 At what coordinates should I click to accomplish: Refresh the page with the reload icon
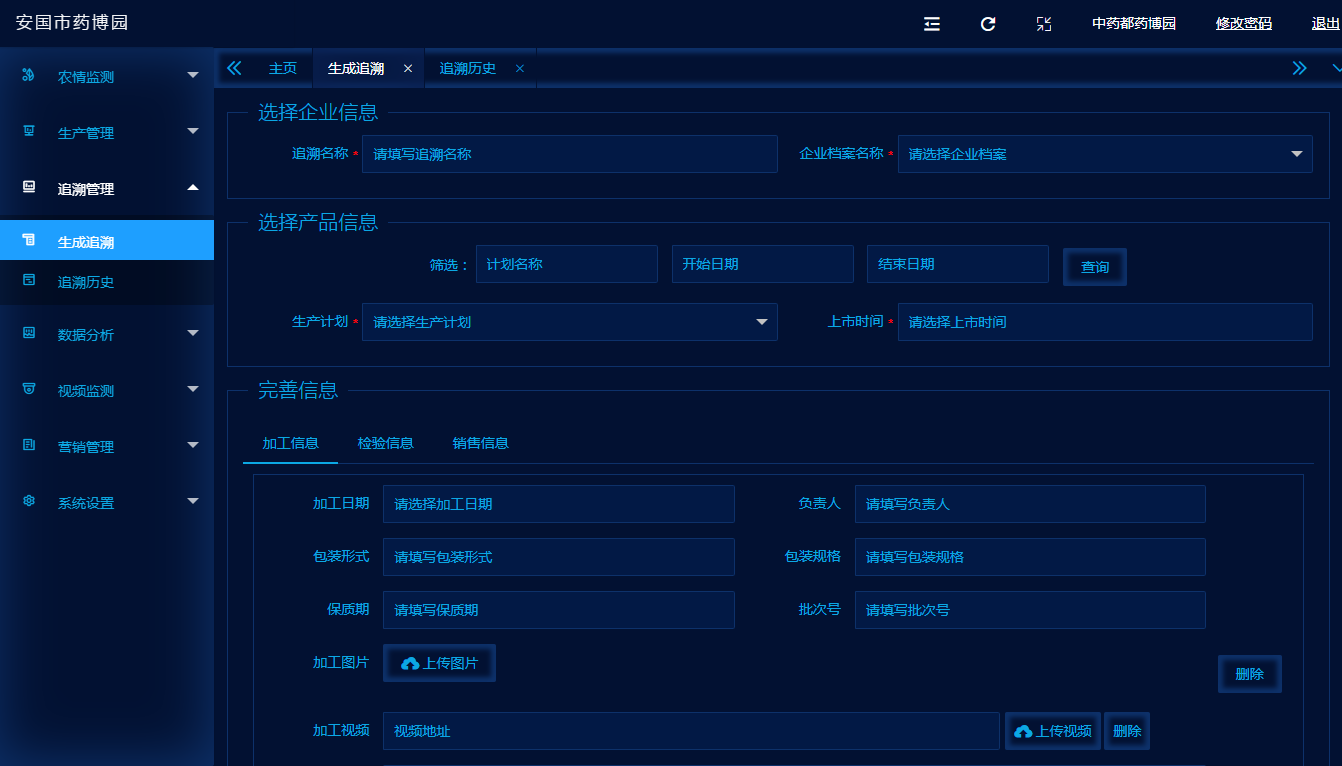(x=988, y=24)
